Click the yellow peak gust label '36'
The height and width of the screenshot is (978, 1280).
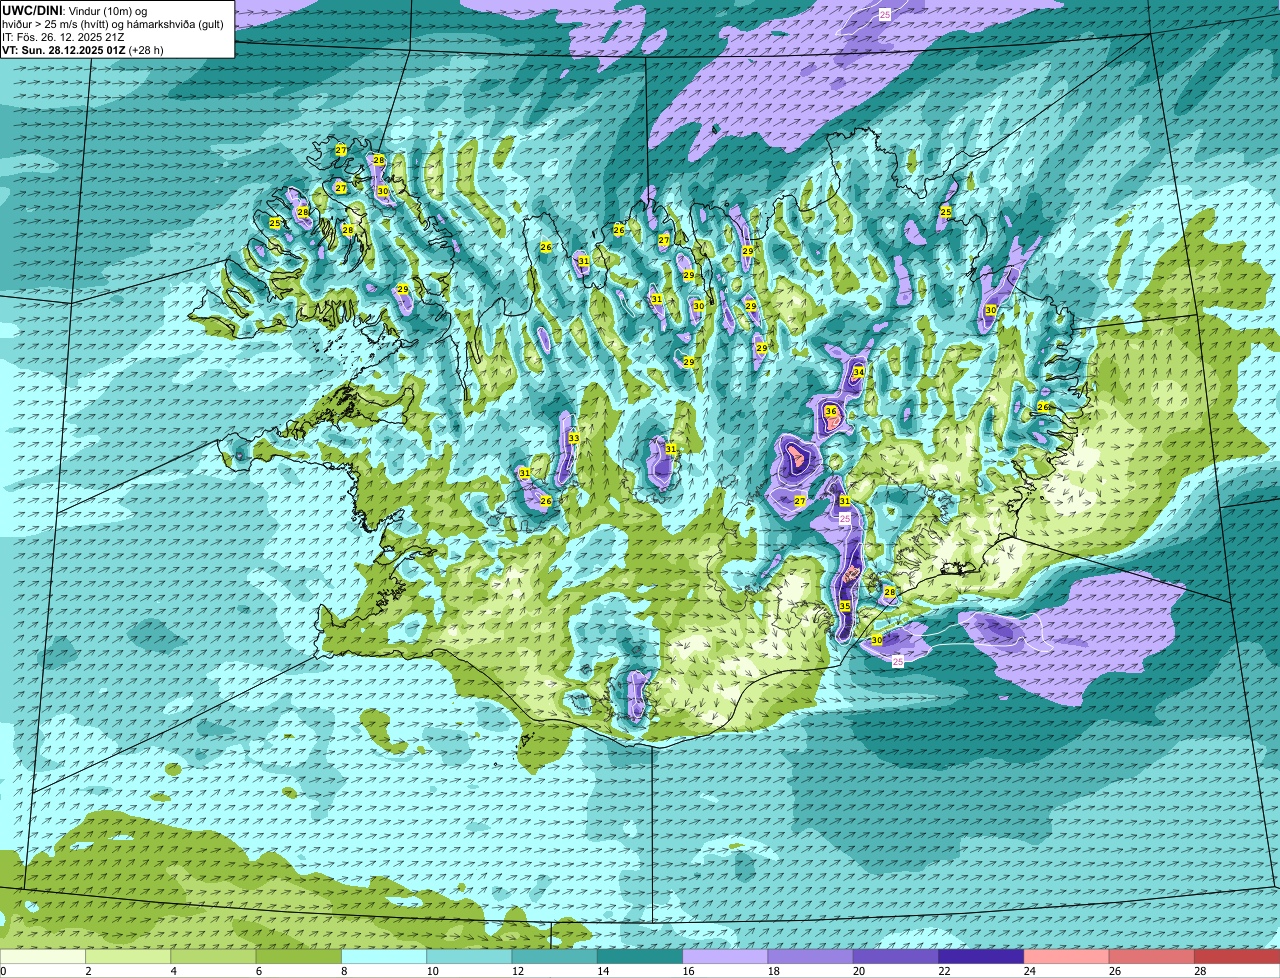[x=831, y=411]
